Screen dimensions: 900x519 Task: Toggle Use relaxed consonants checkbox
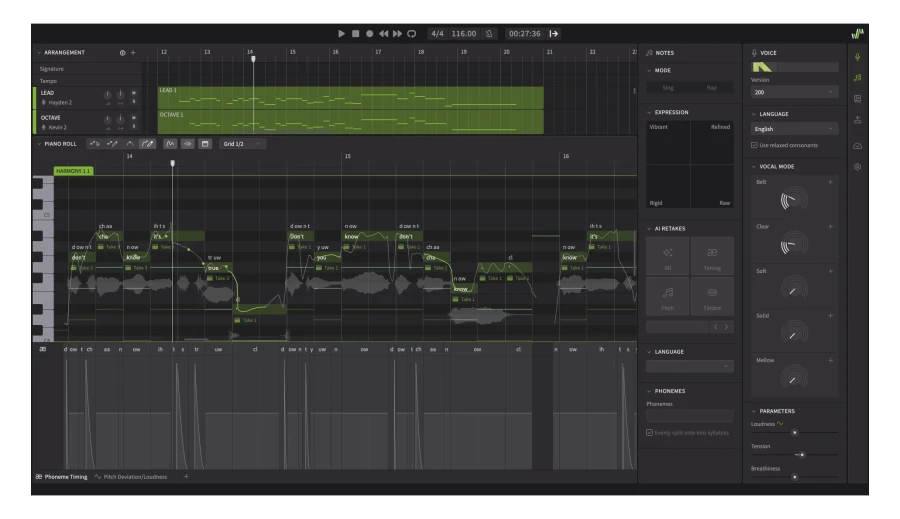754,145
